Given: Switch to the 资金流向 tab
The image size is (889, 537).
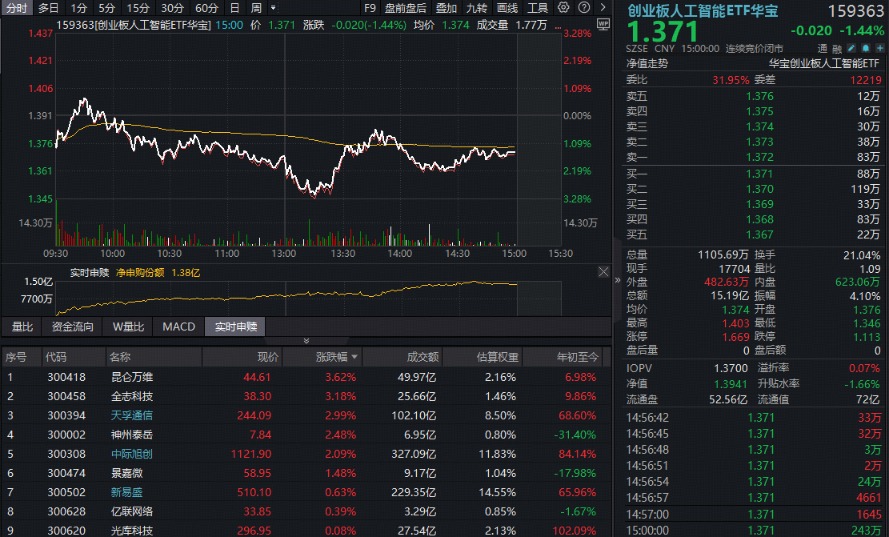Looking at the screenshot, I should tap(73, 327).
